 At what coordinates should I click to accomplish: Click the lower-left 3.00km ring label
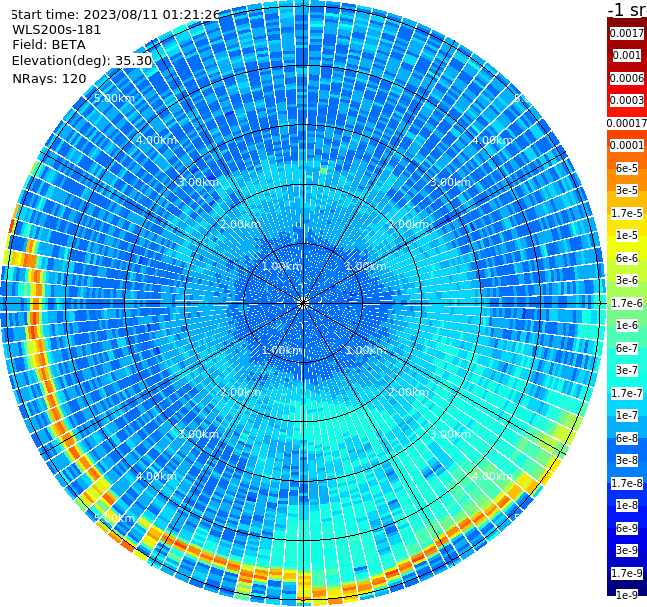198,434
